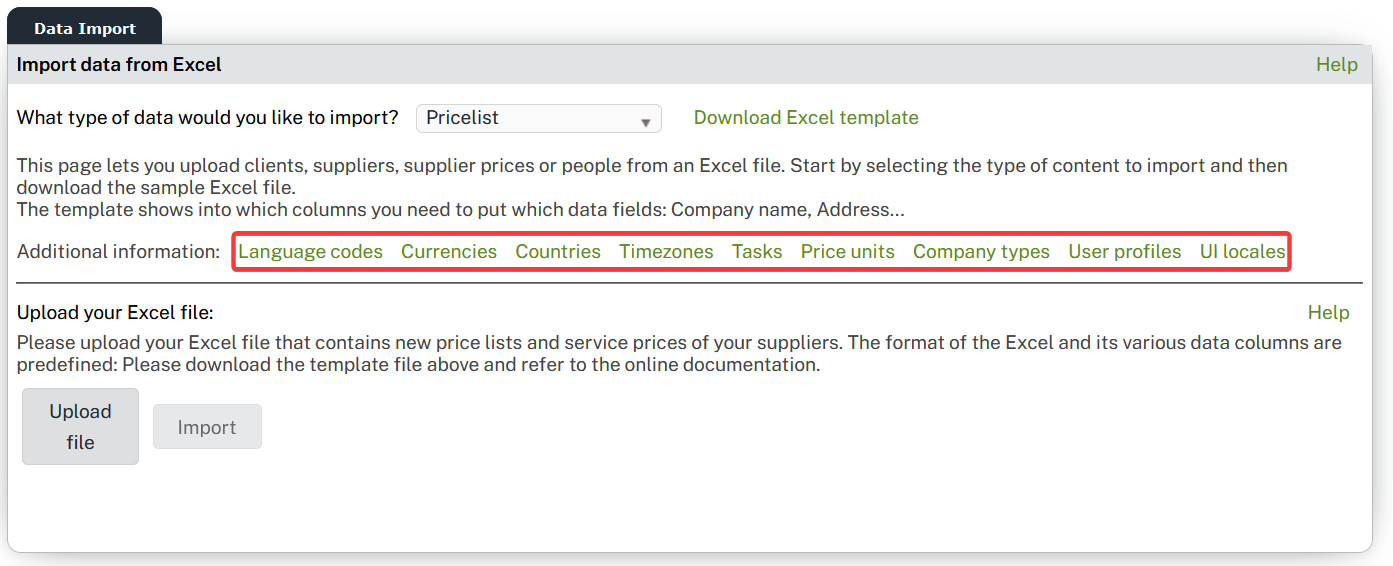Screen dimensions: 1393x566
Task: View the Company types link
Action: click(981, 252)
